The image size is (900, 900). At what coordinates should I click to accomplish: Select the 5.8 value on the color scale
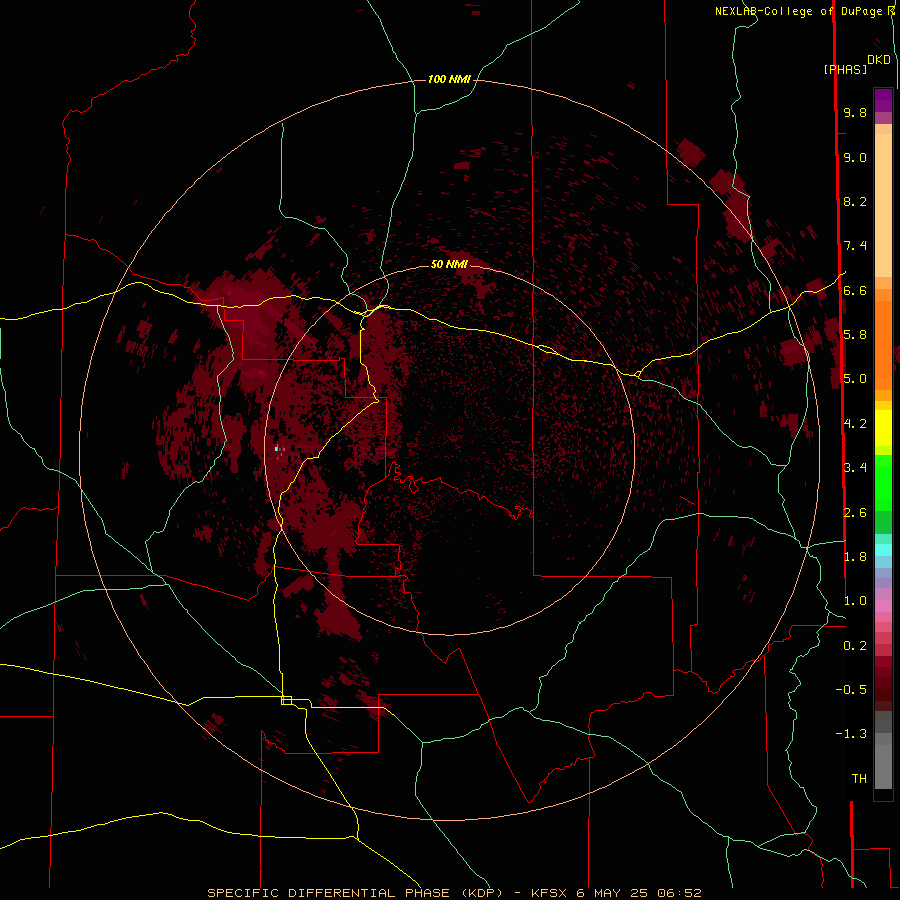tap(855, 335)
